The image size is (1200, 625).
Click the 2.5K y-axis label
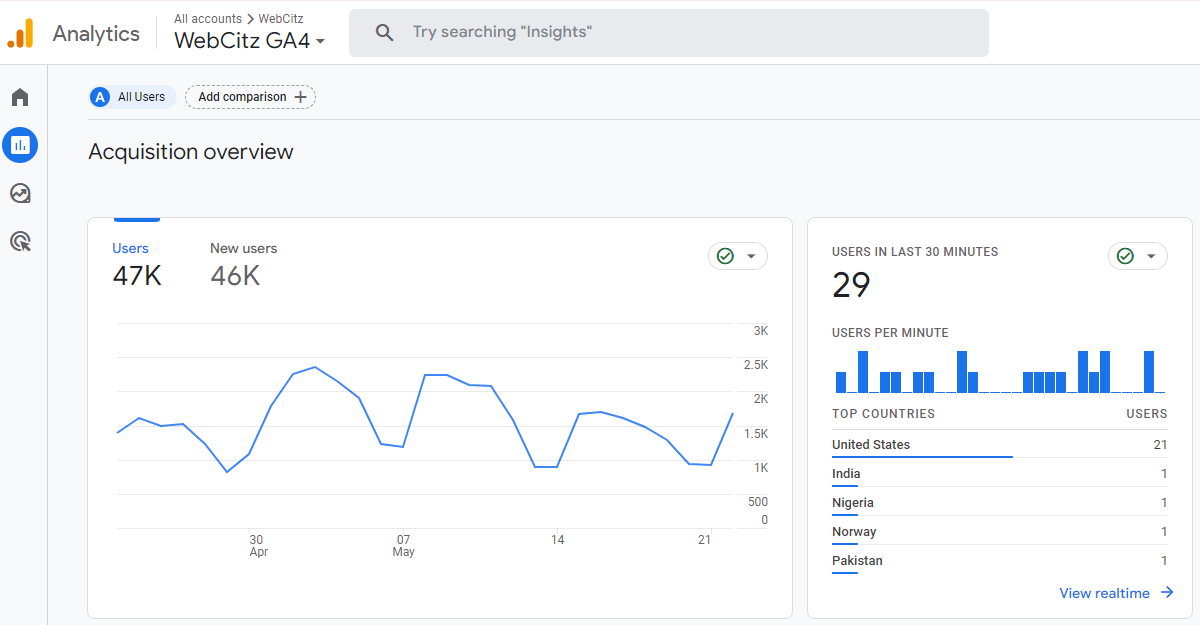[755, 365]
